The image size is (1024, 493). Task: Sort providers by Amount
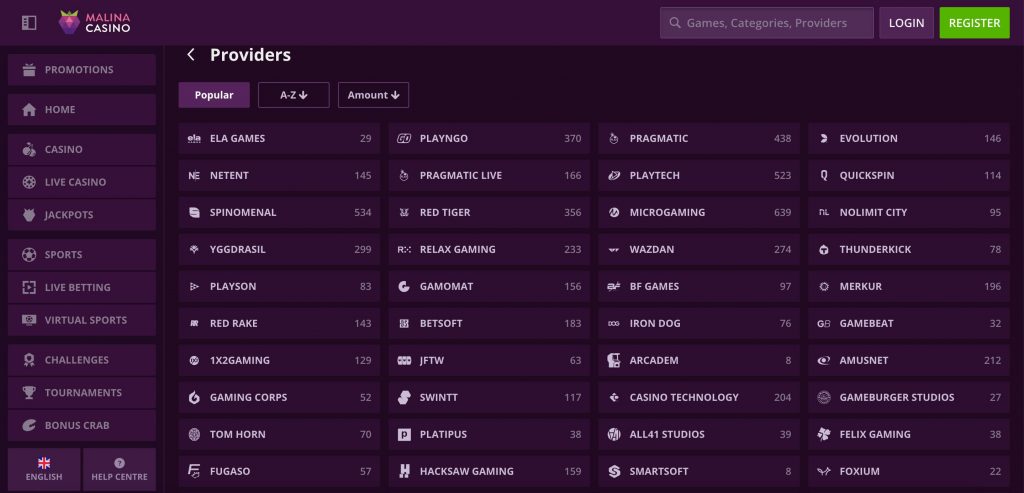pyautogui.click(x=373, y=95)
